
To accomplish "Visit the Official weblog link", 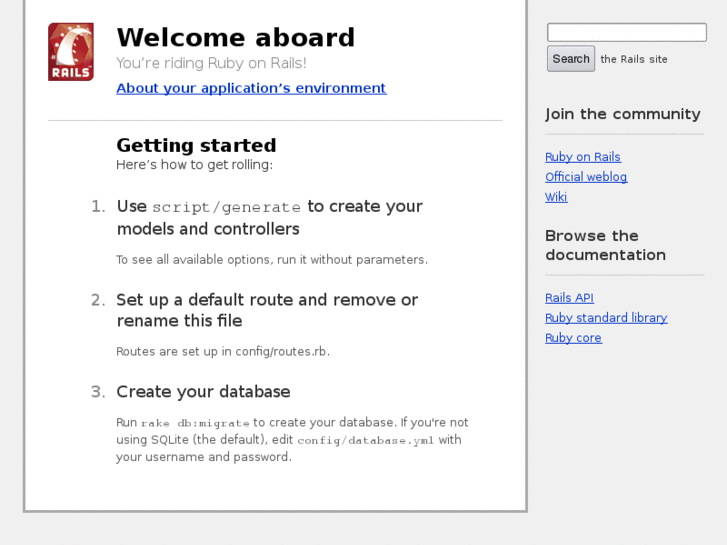I will (x=586, y=177).
